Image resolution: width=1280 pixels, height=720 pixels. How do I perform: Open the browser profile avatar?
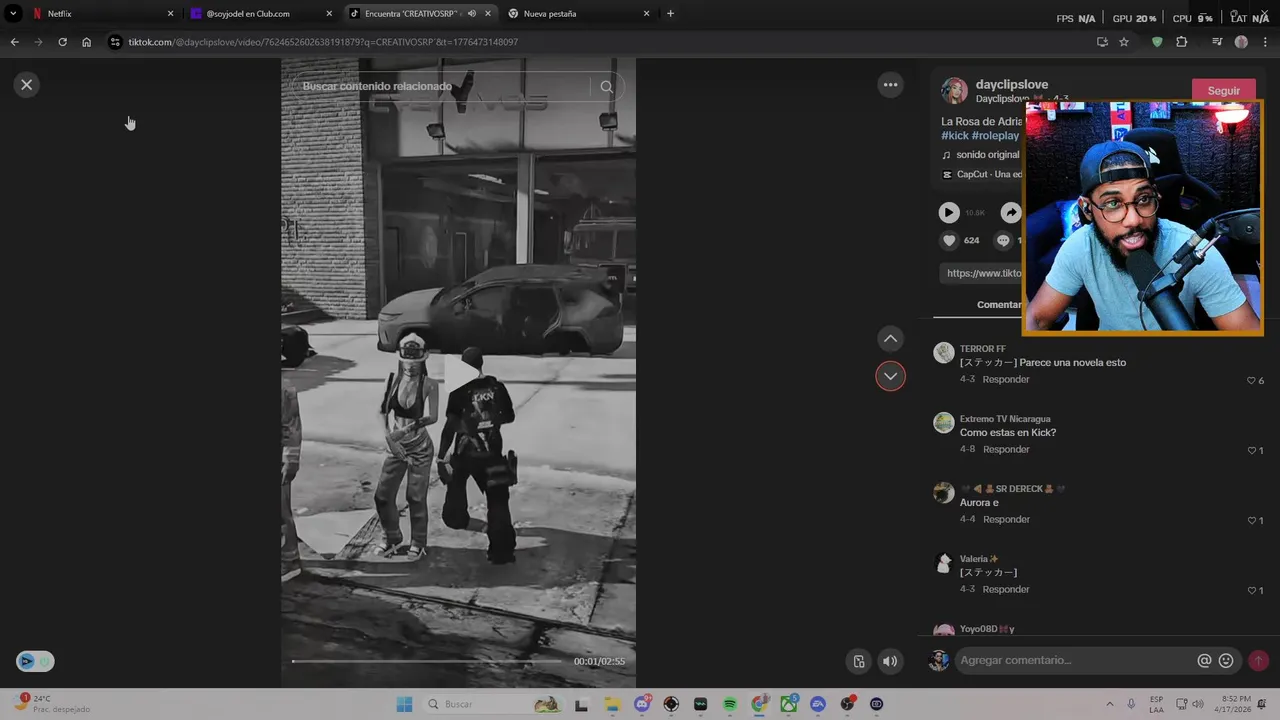tap(1241, 42)
